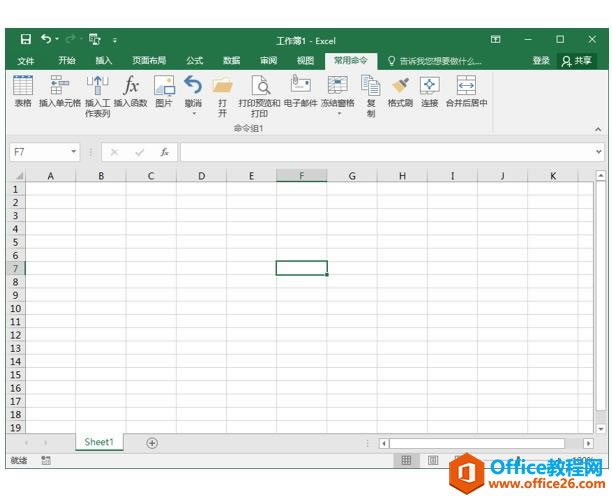This screenshot has width=612, height=501.
Task: Select column K header
Action: [x=553, y=176]
